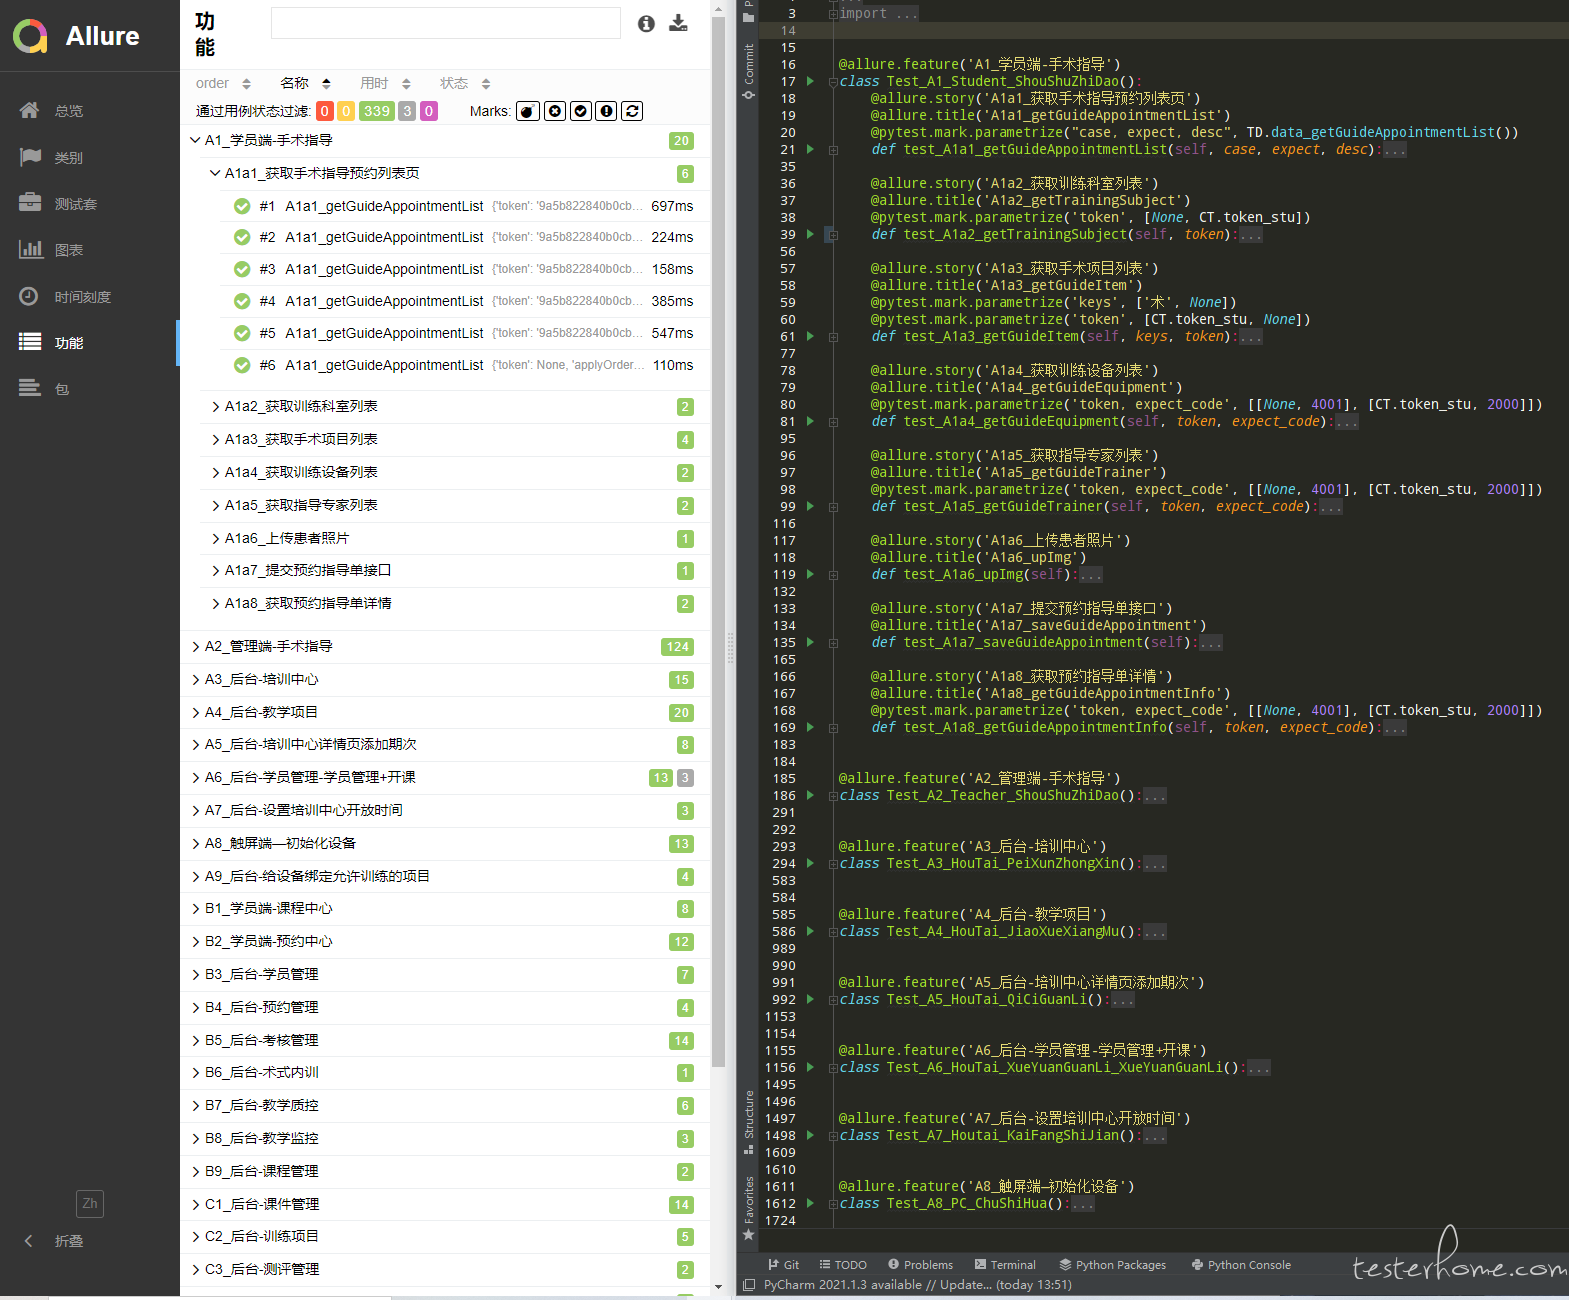Screen dimensions: 1569x1300
Task: Click the grey skipped badge 3 on A6 row
Action: [x=685, y=778]
